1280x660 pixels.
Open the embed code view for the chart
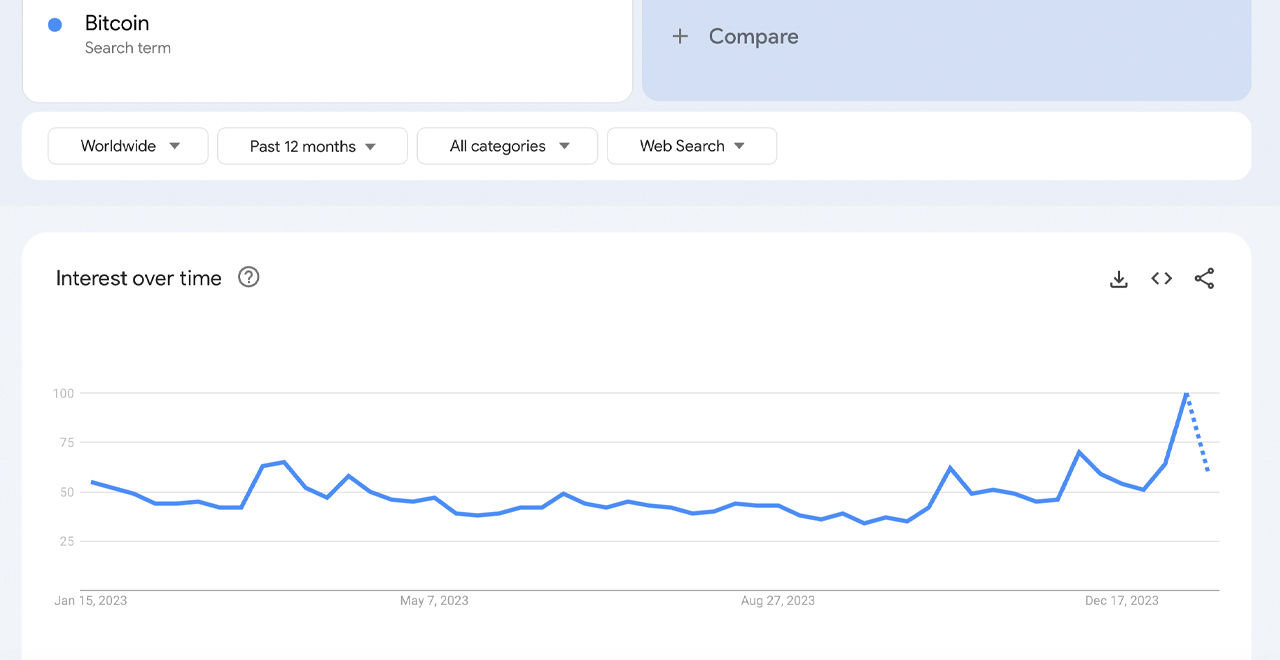(x=1161, y=278)
